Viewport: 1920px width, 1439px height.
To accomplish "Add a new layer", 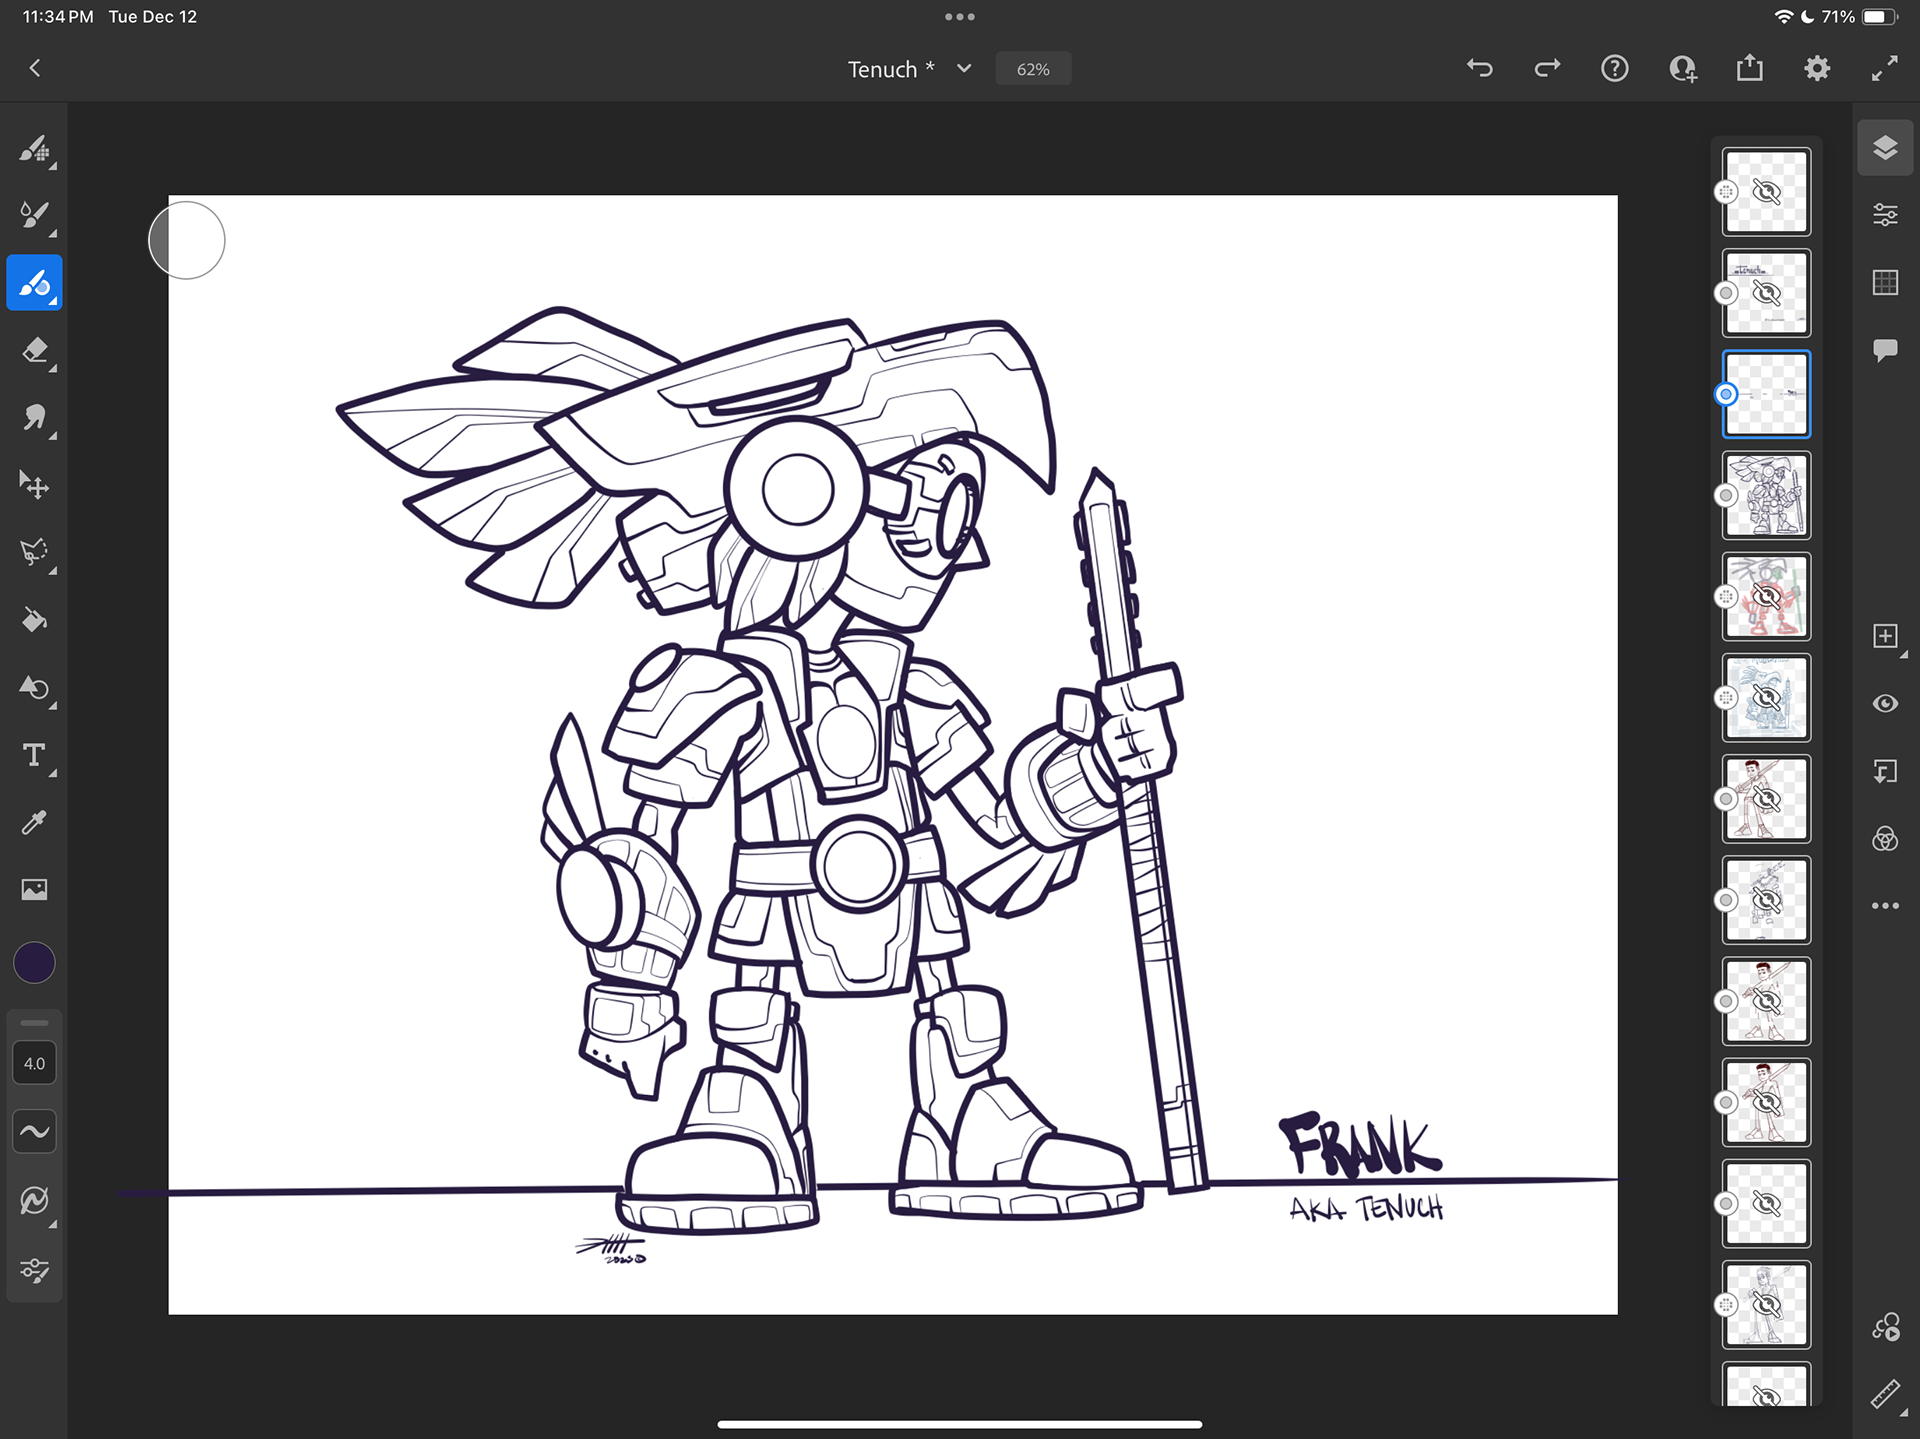I will 1885,637.
